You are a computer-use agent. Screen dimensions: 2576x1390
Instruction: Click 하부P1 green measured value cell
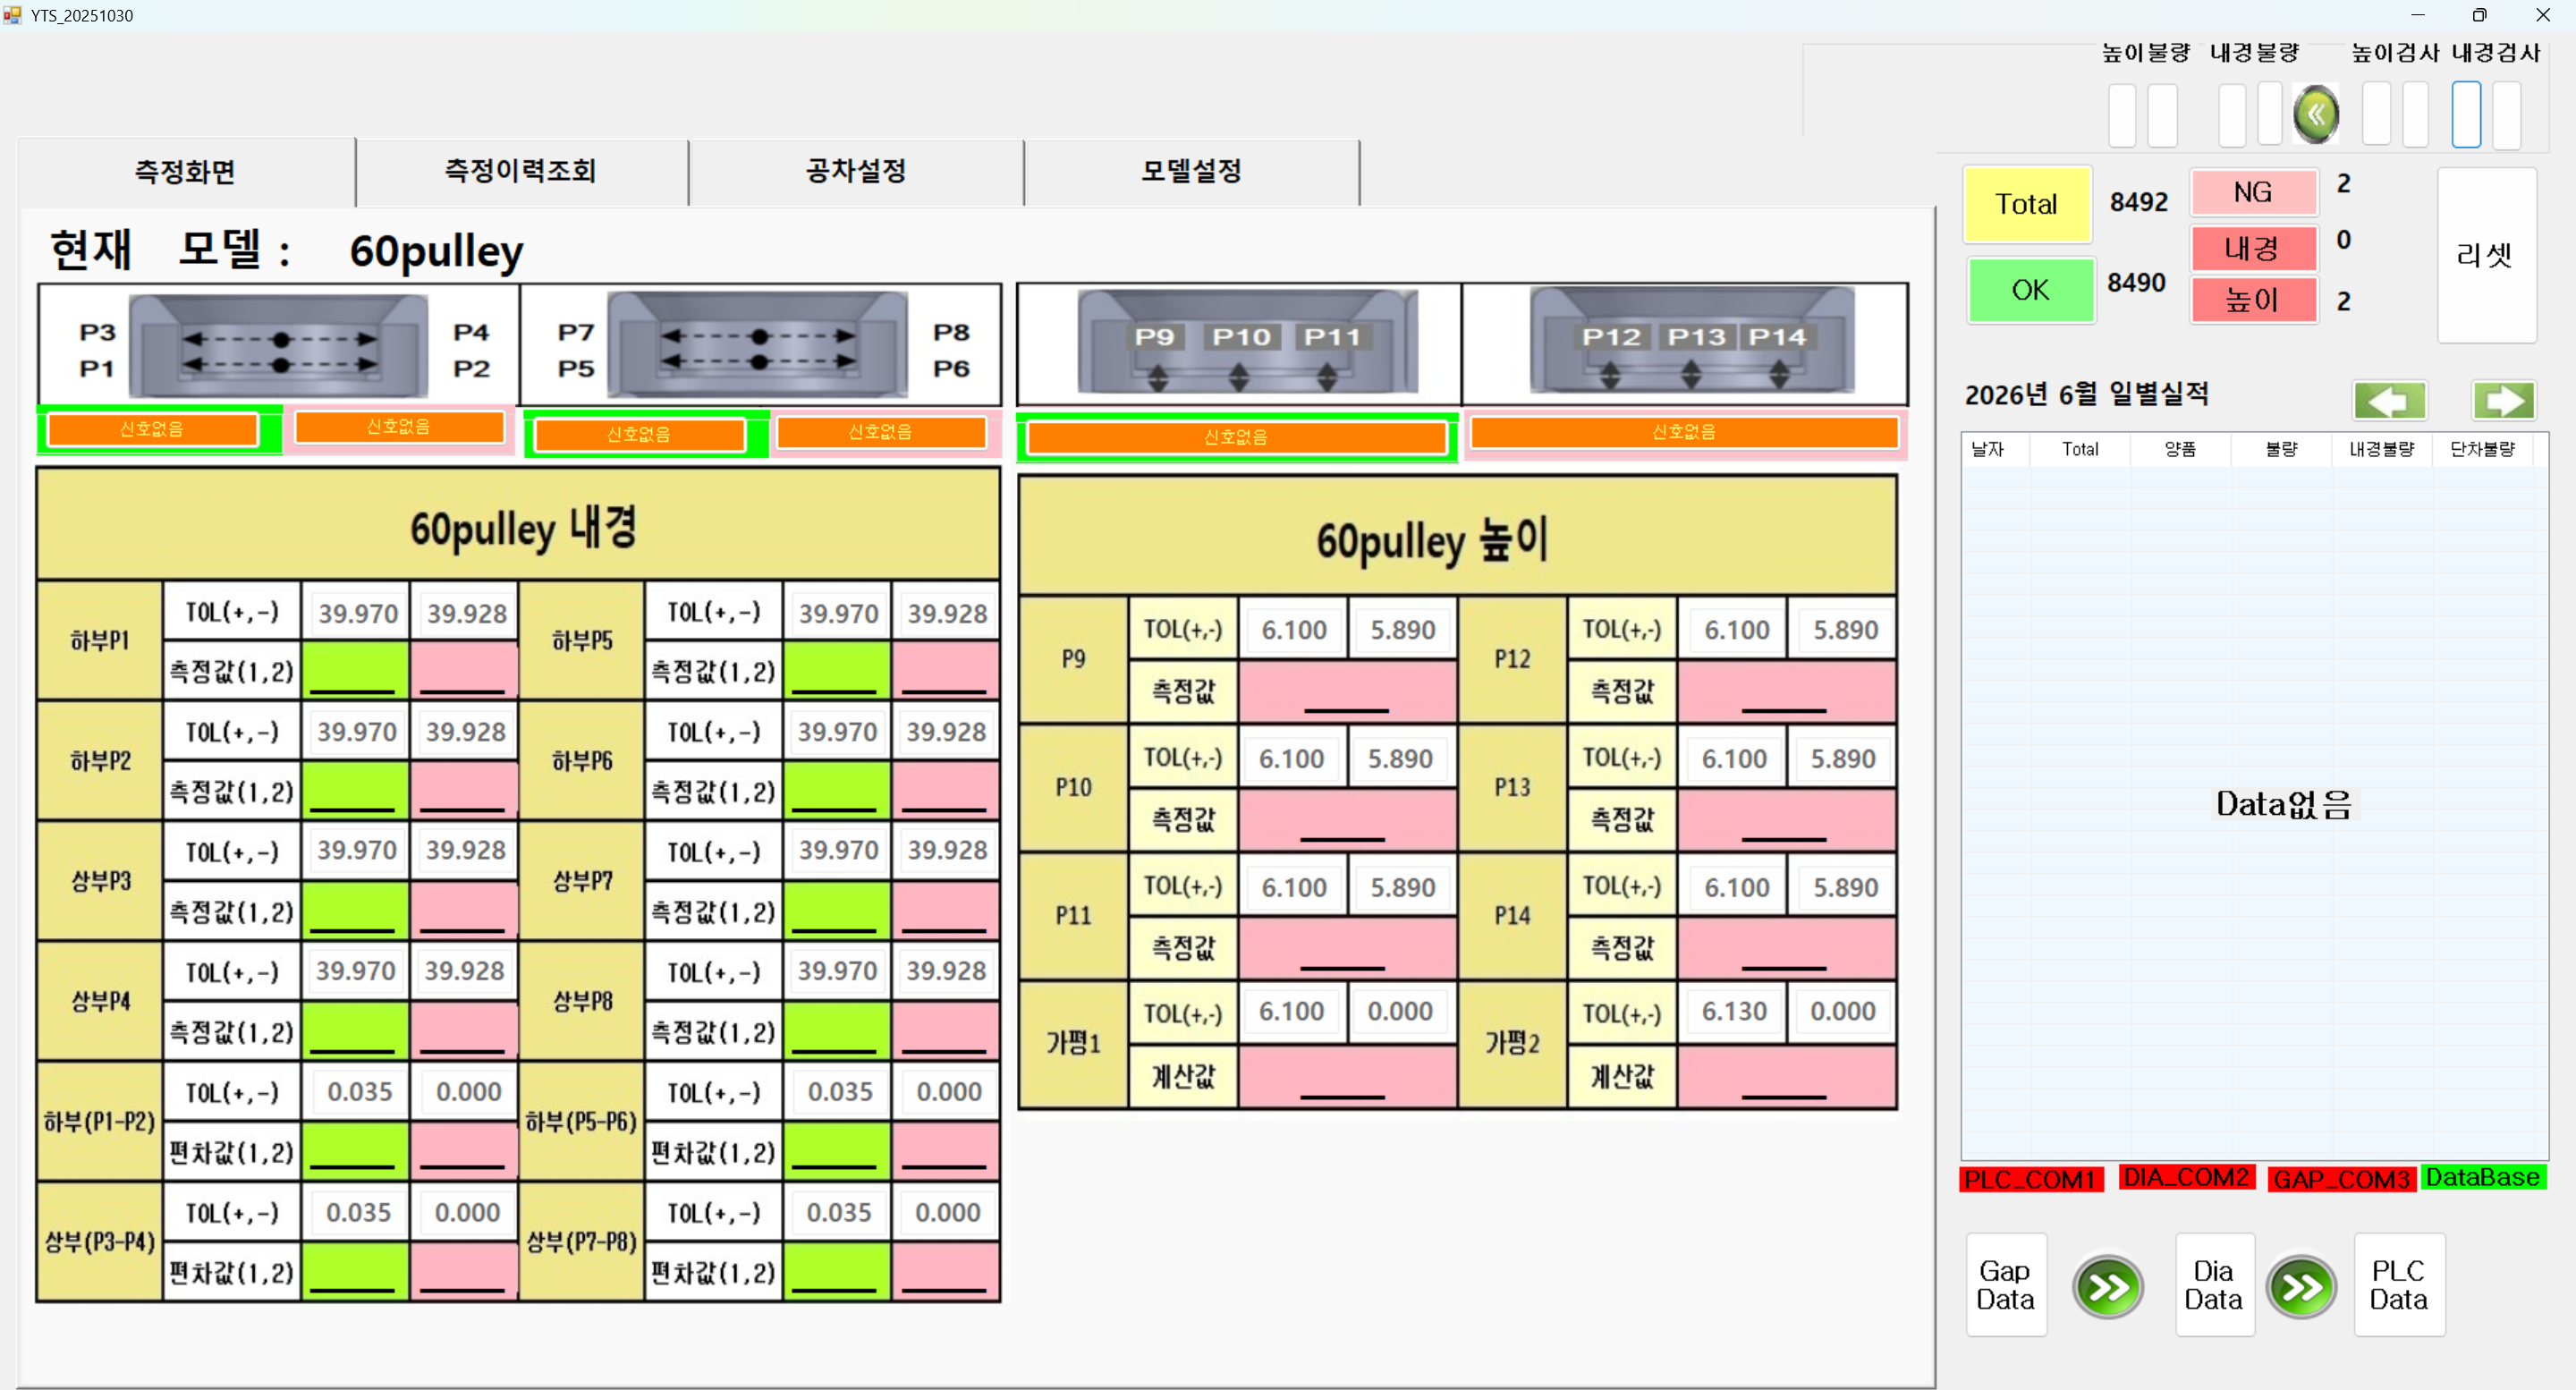point(355,670)
